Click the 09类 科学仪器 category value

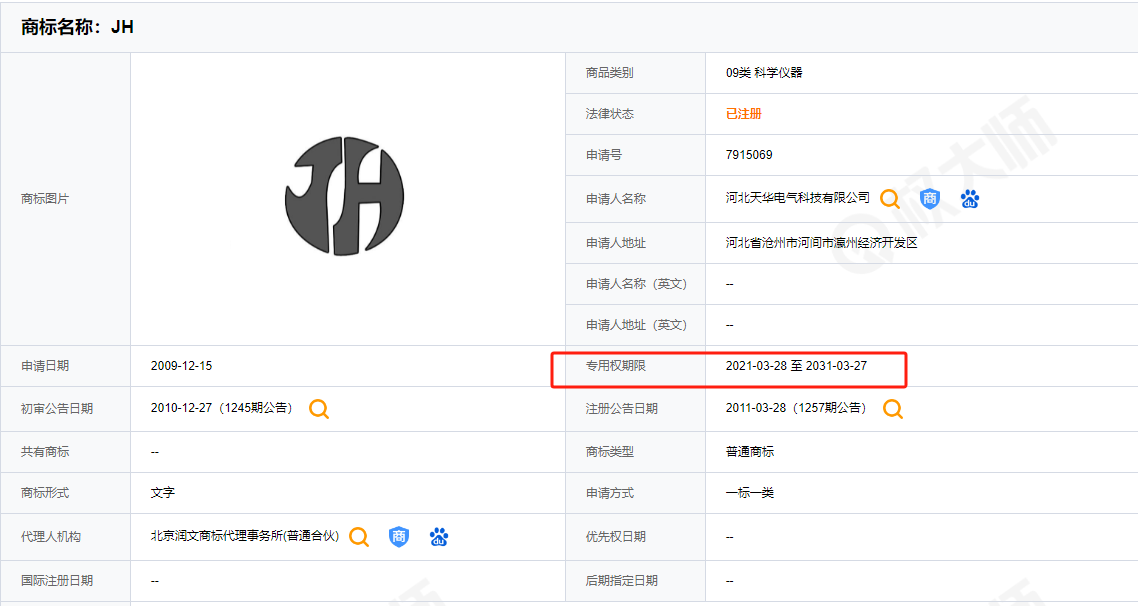(x=764, y=73)
